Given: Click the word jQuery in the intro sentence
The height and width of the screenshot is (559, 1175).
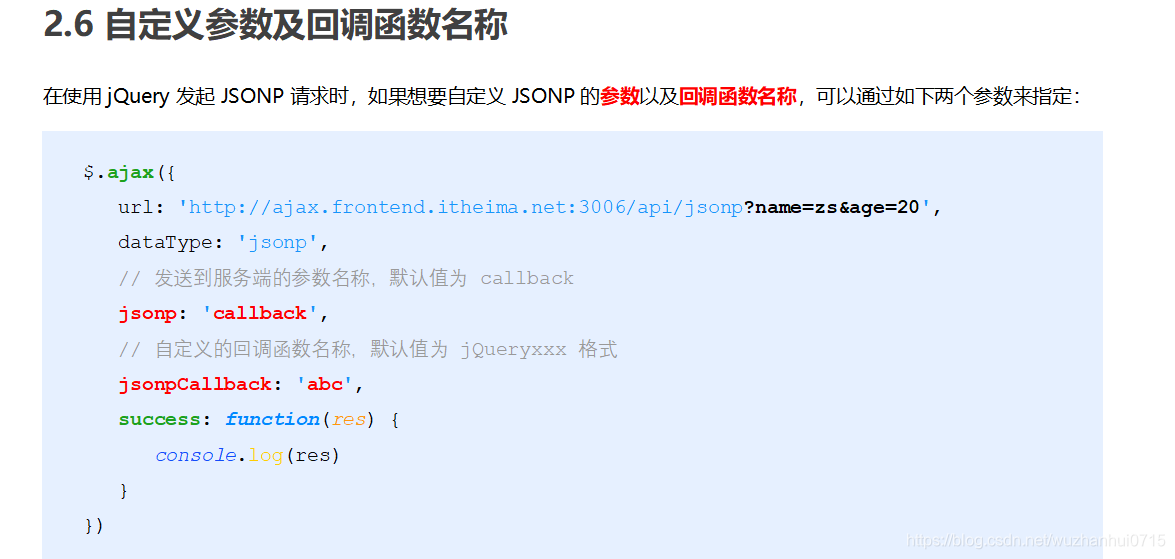Looking at the screenshot, I should point(138,97).
